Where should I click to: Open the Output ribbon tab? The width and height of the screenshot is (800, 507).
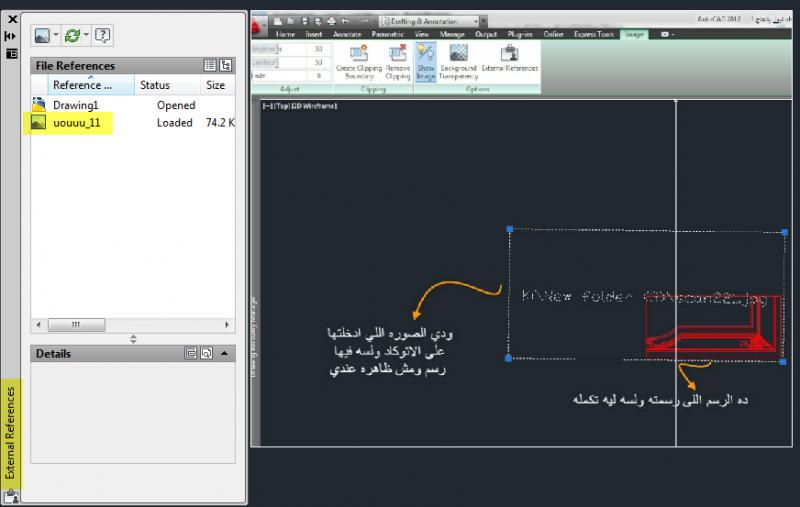pyautogui.click(x=486, y=34)
